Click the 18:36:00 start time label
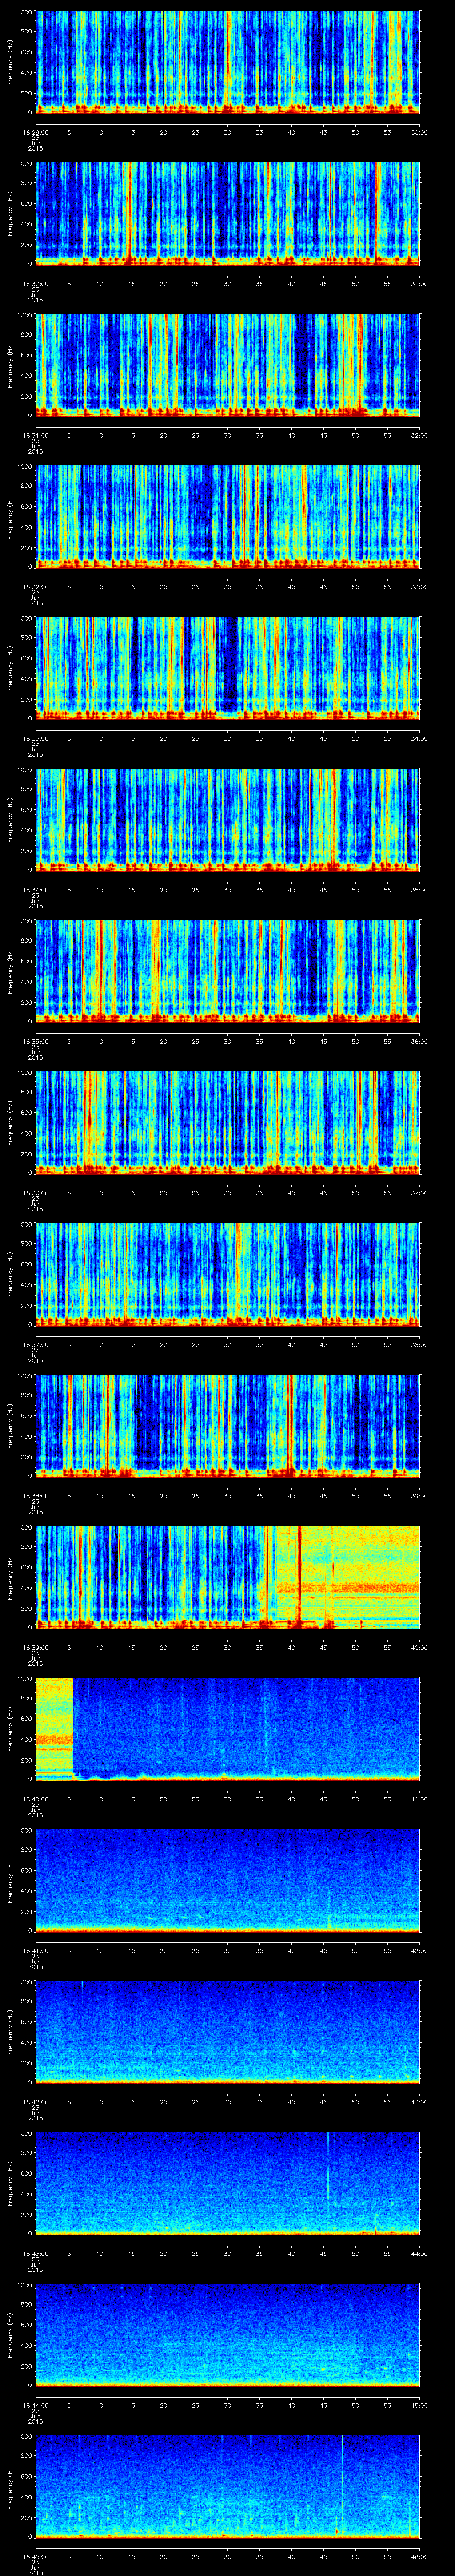The height and width of the screenshot is (2576, 455). pyautogui.click(x=35, y=1193)
